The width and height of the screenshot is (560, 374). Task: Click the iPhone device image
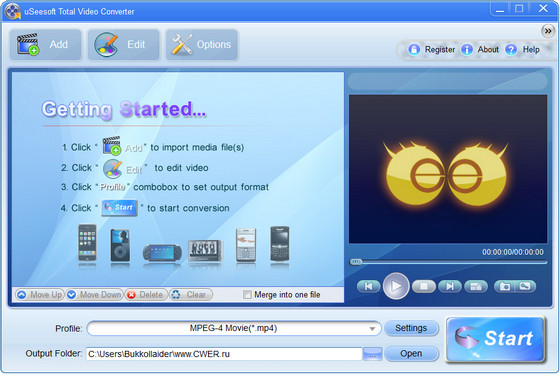pyautogui.click(x=88, y=243)
